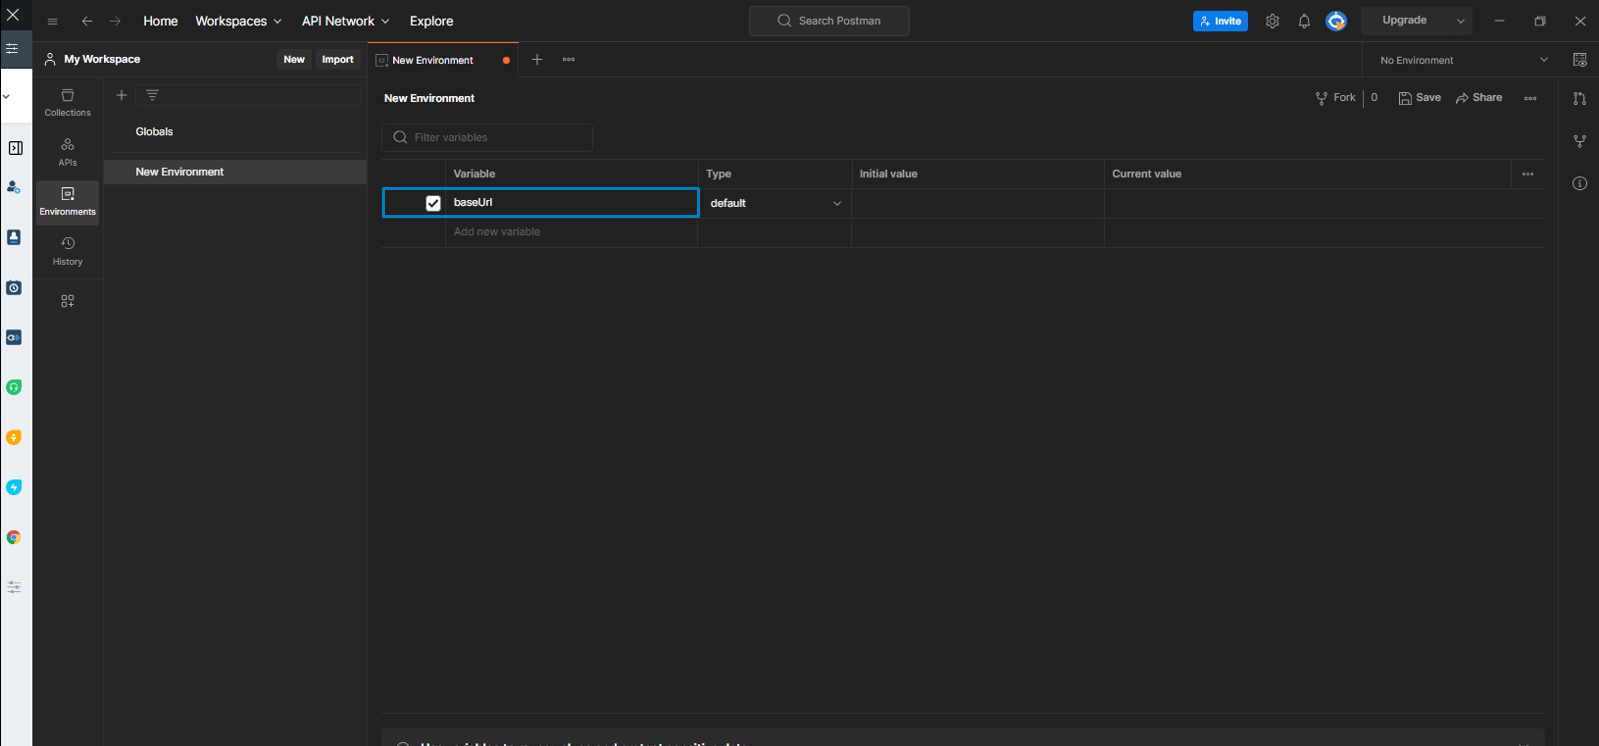
Task: Click the Current value column header
Action: [x=1146, y=174]
